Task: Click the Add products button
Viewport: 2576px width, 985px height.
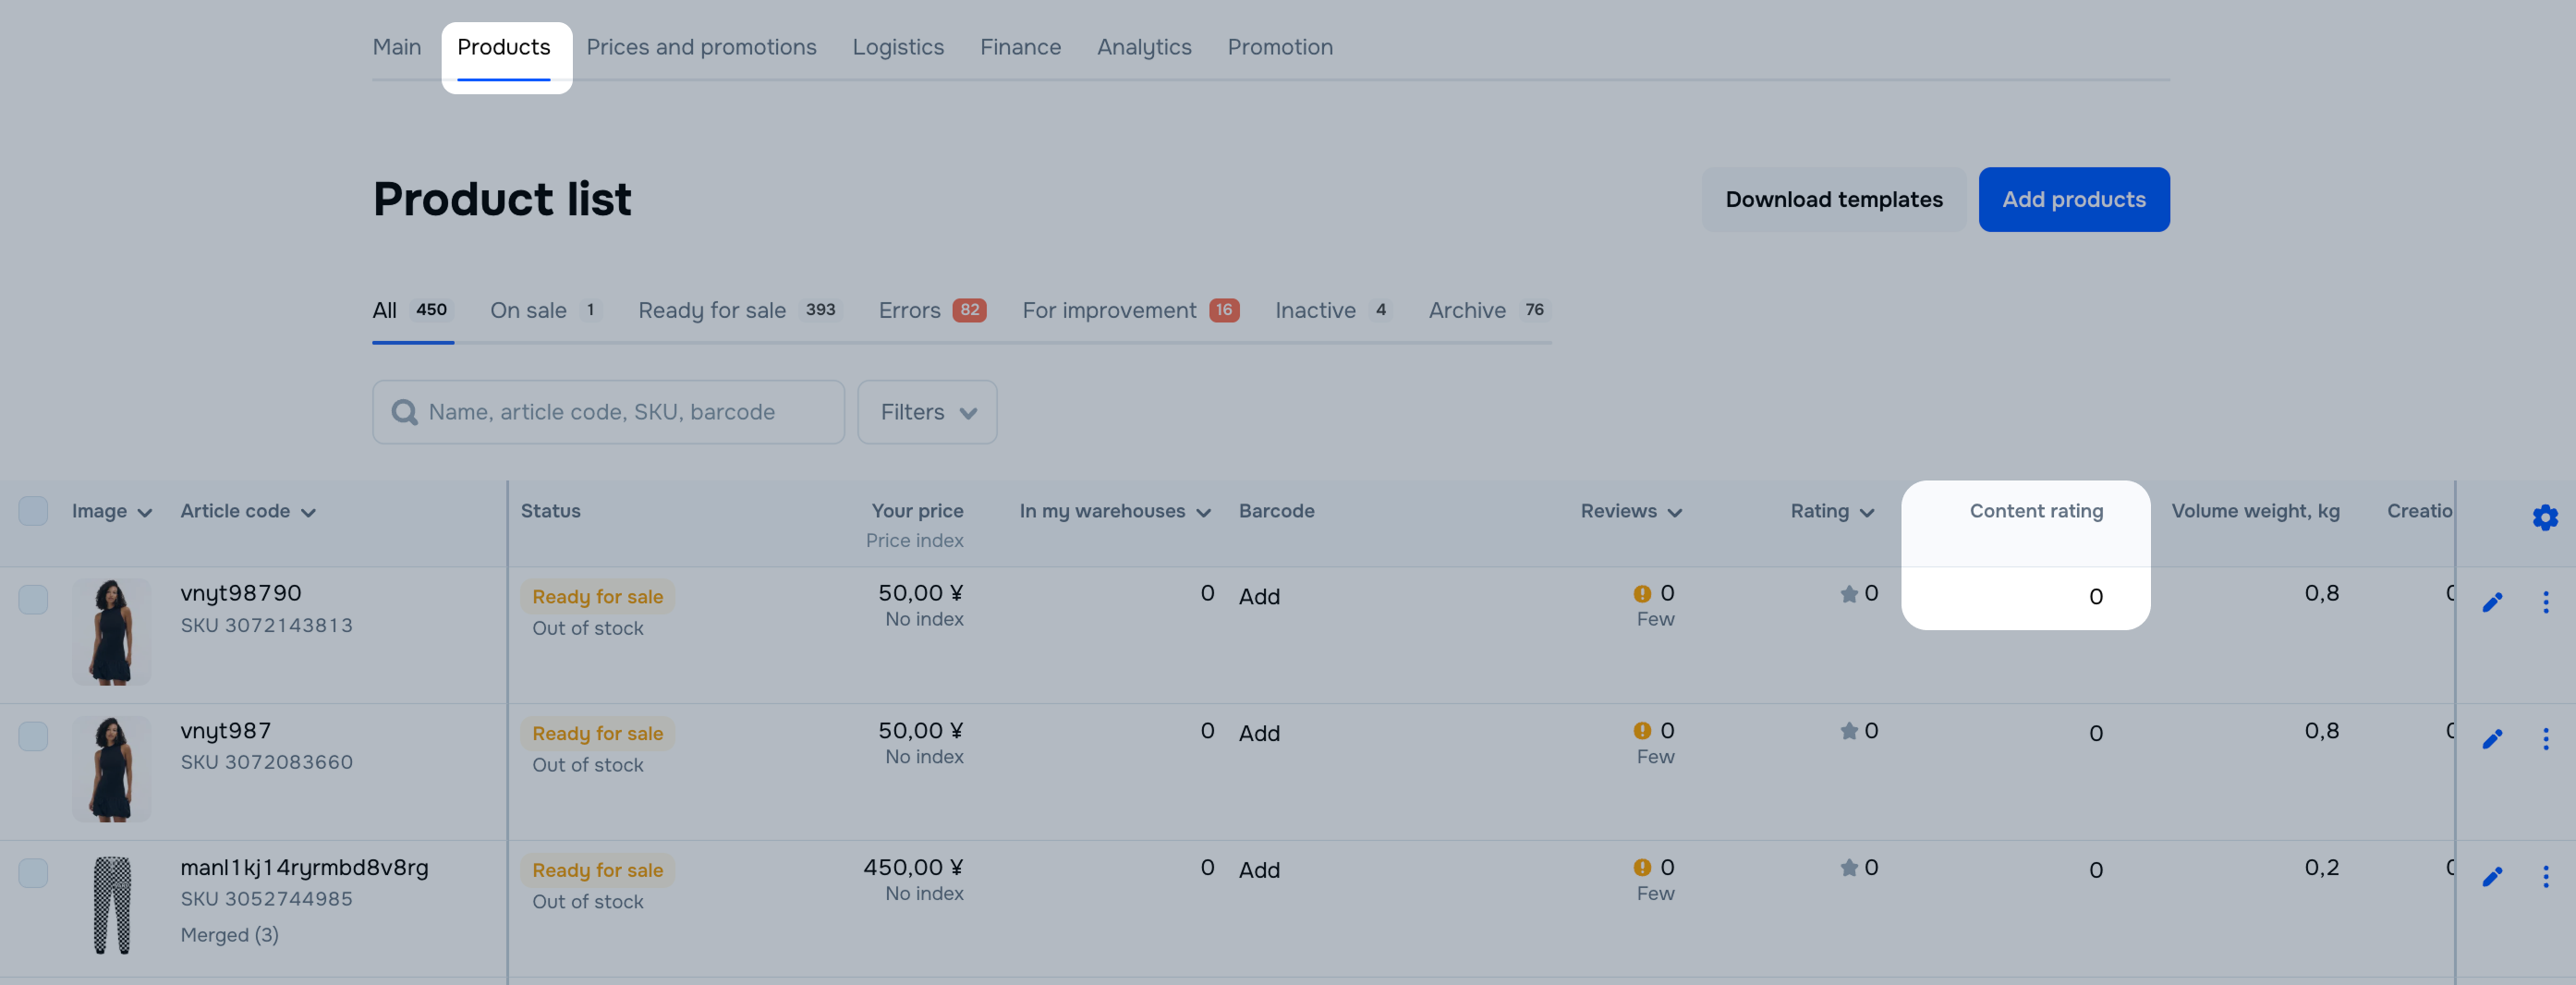Action: pyautogui.click(x=2073, y=199)
